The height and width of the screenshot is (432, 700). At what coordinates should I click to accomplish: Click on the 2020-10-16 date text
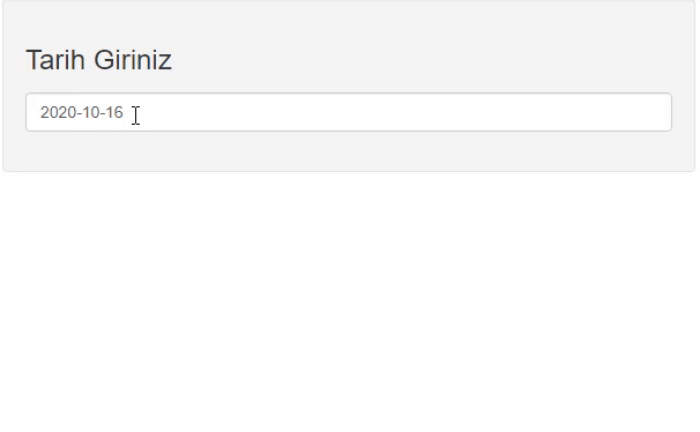(x=82, y=112)
